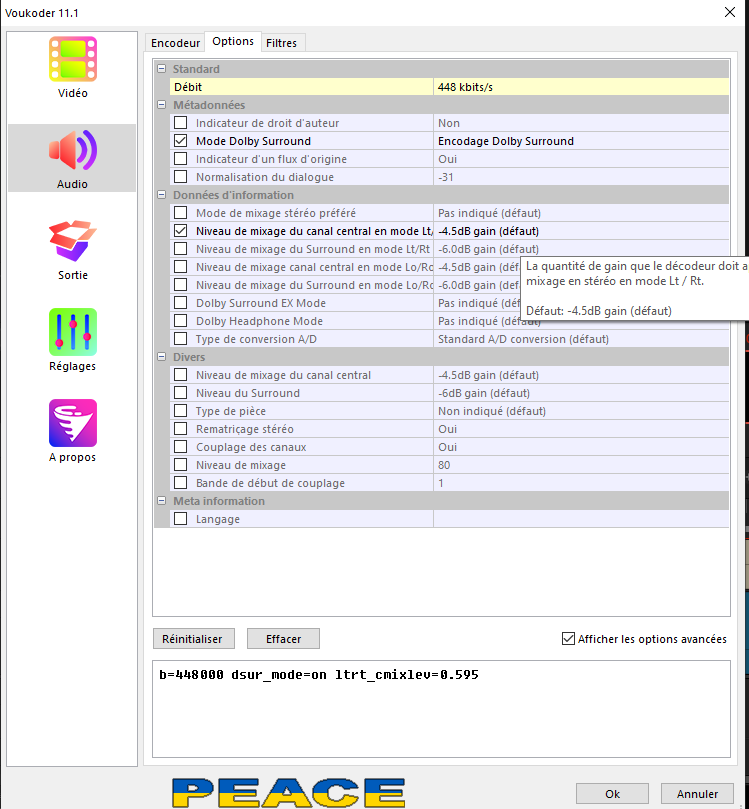Switch to the Filtres tab

(x=282, y=43)
